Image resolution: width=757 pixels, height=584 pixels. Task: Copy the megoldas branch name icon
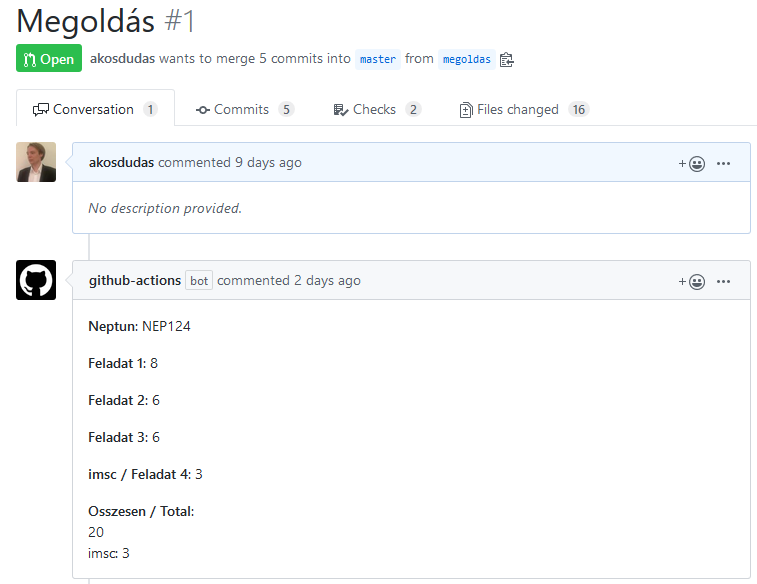[506, 59]
